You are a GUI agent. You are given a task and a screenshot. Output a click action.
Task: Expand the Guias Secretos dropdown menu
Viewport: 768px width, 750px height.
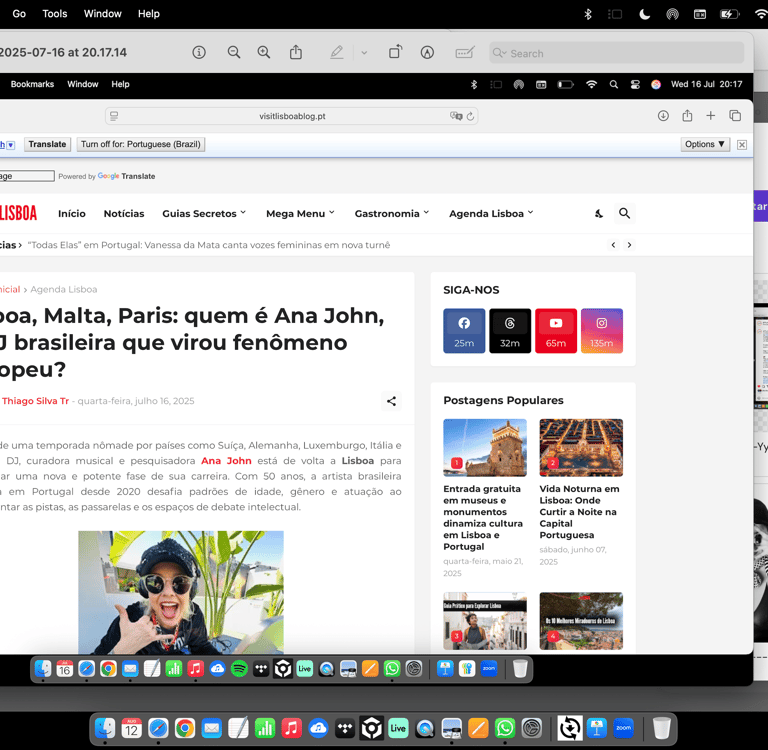pyautogui.click(x=204, y=214)
